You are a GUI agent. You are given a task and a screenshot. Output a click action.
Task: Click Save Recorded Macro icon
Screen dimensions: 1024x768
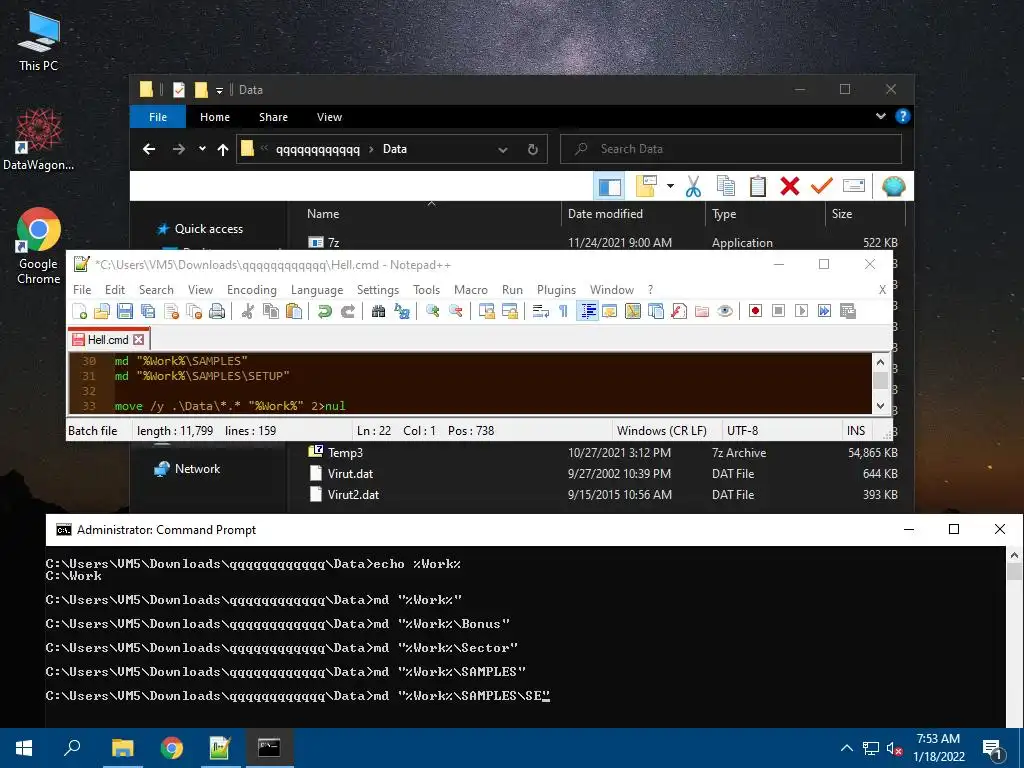848,312
